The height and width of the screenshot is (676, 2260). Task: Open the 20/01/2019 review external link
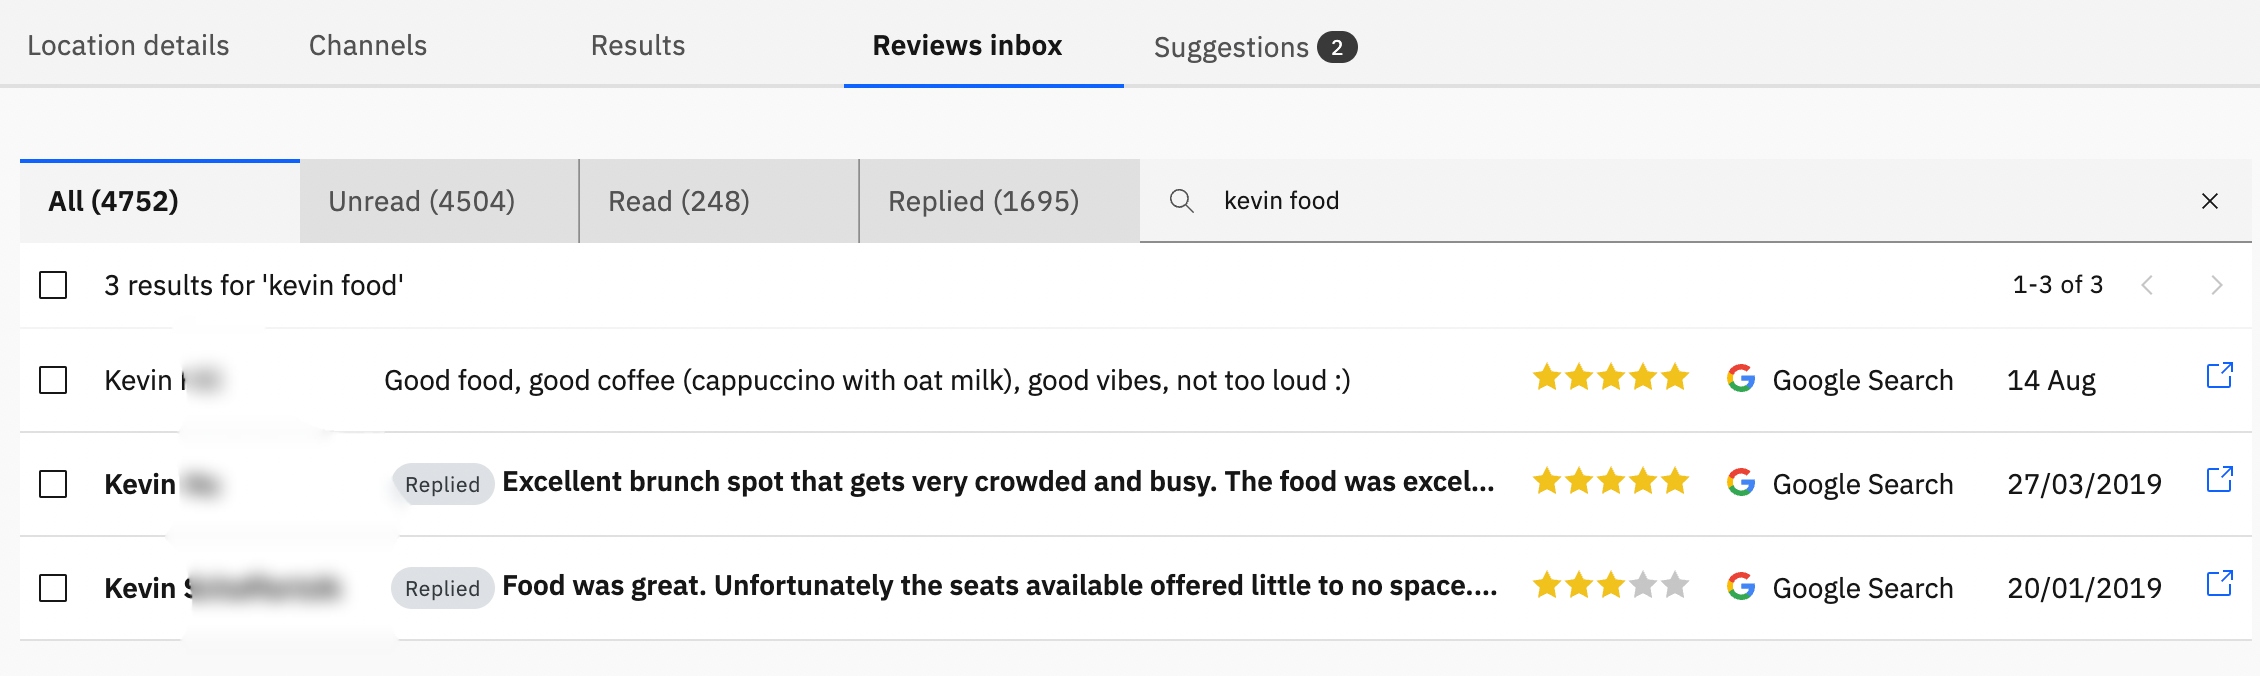(2219, 584)
